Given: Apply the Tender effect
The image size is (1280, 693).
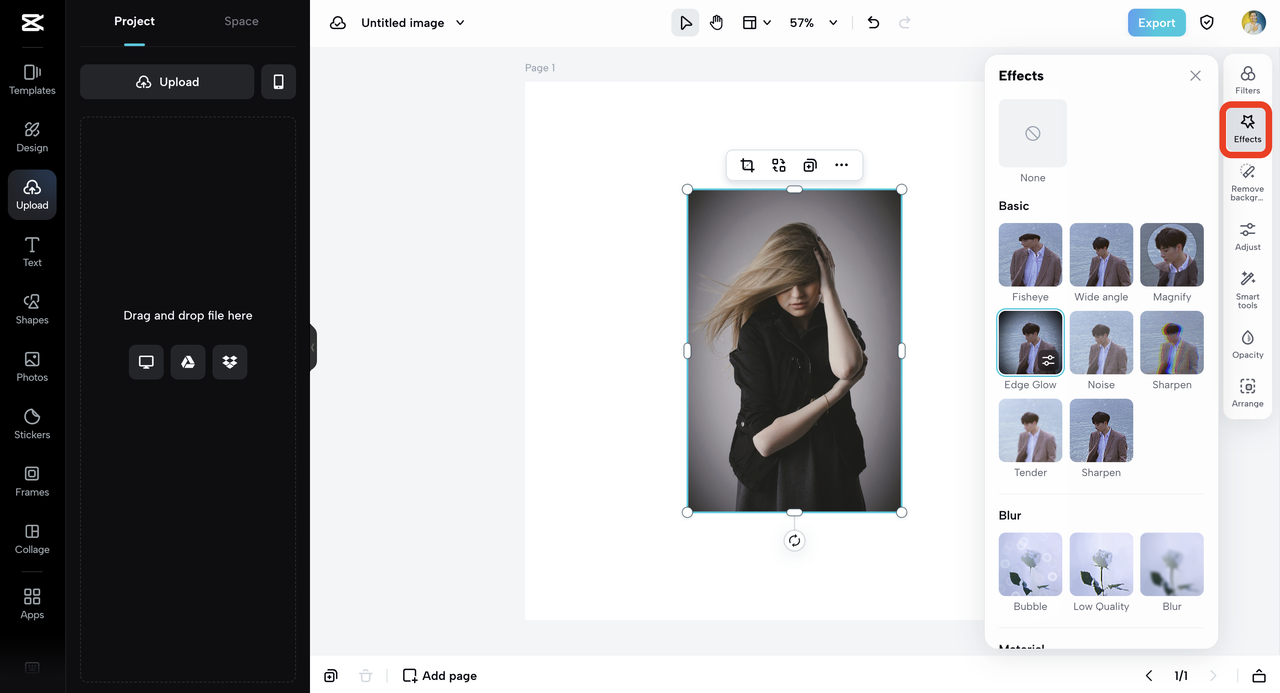Looking at the screenshot, I should [x=1030, y=431].
